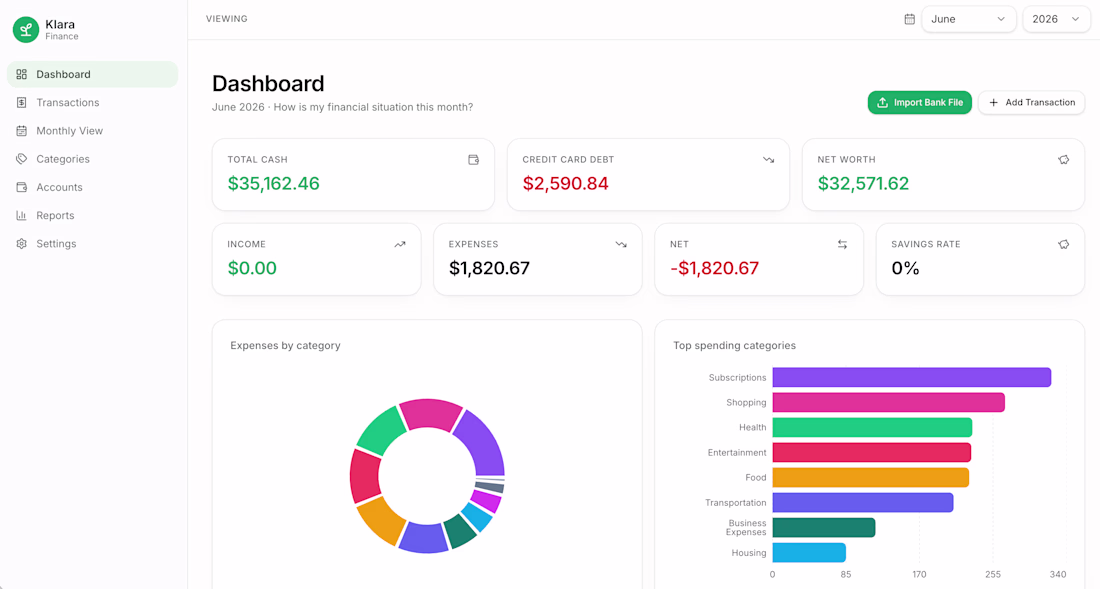1100x589 pixels.
Task: Open Accounts page from sidebar
Action: tap(93, 187)
